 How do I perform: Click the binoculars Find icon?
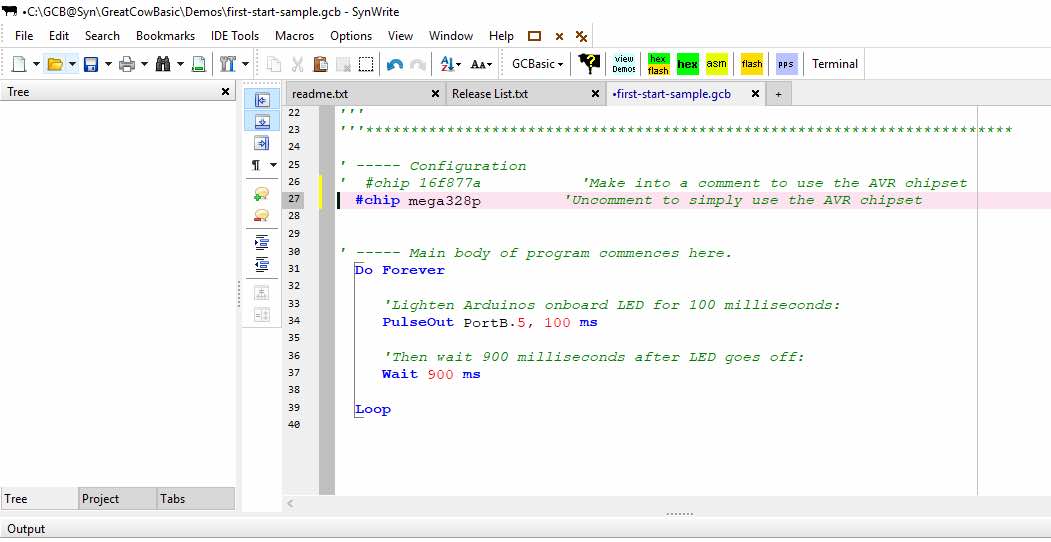(163, 64)
